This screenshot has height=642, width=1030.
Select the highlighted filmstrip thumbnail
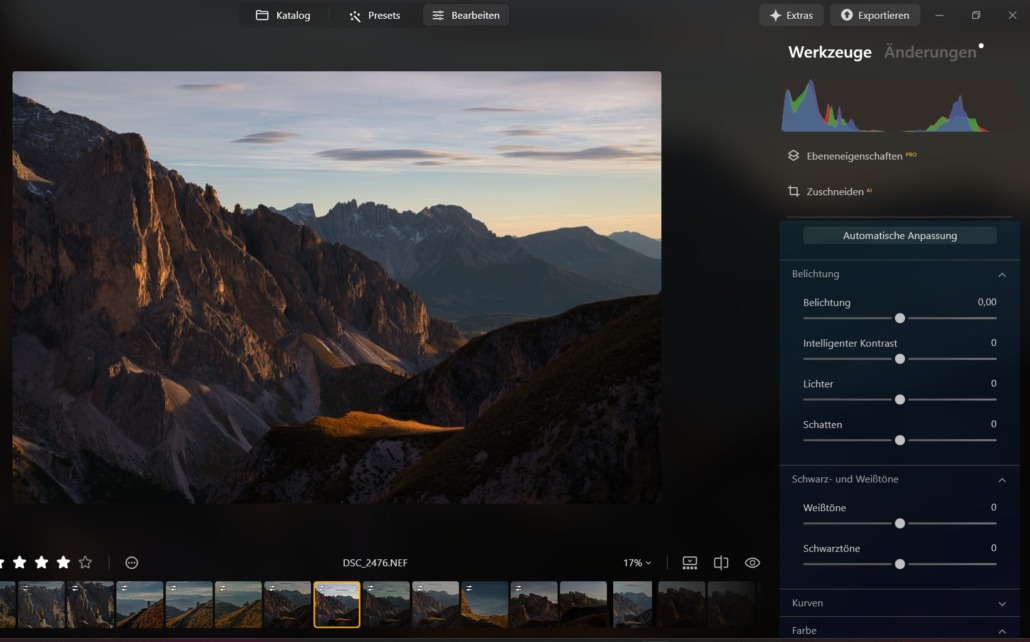coord(337,604)
